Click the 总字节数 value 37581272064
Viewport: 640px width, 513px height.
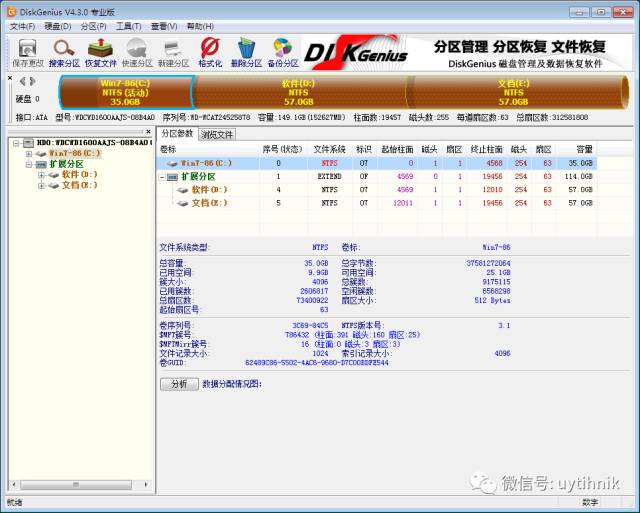point(488,264)
